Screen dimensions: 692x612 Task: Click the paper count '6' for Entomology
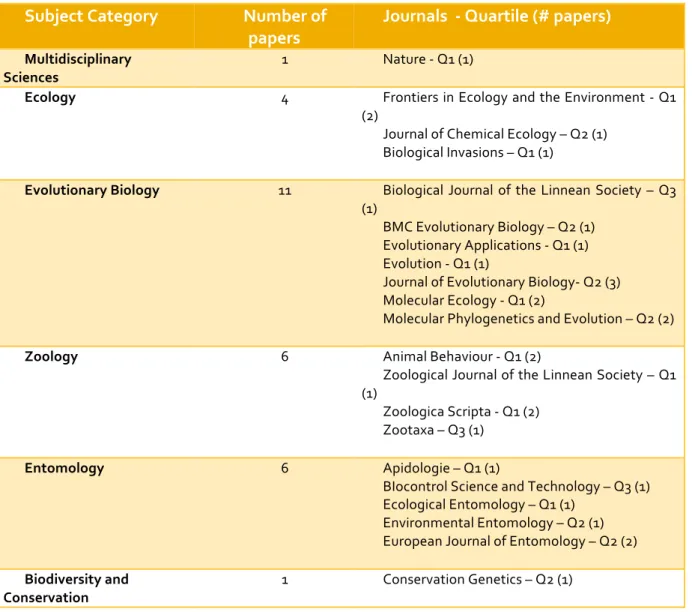(x=285, y=468)
